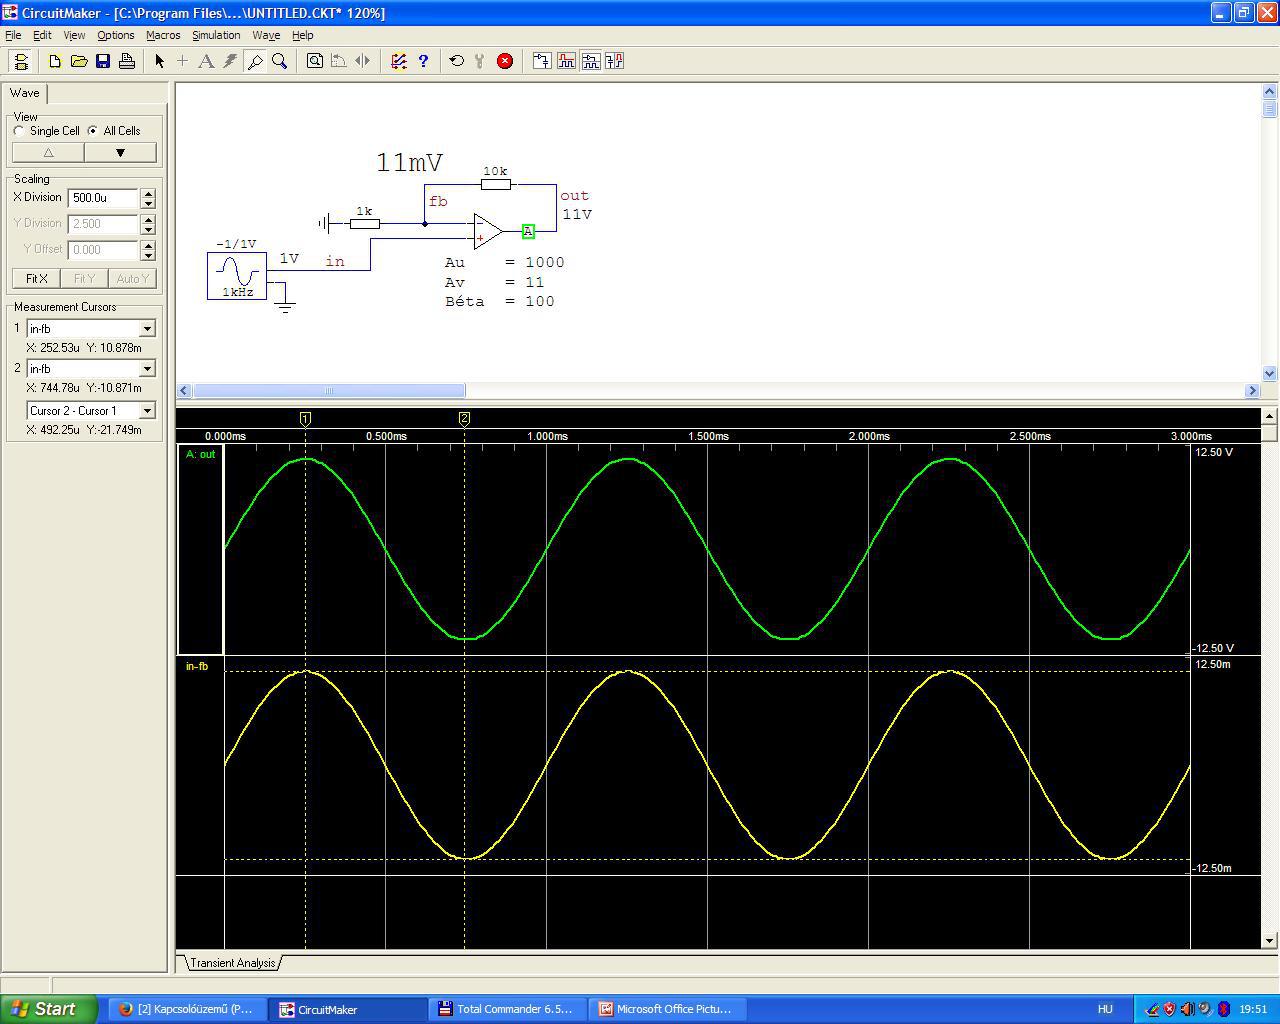This screenshot has height=1024, width=1280.
Task: Click the magnifying glass zoom tool
Action: 280,61
